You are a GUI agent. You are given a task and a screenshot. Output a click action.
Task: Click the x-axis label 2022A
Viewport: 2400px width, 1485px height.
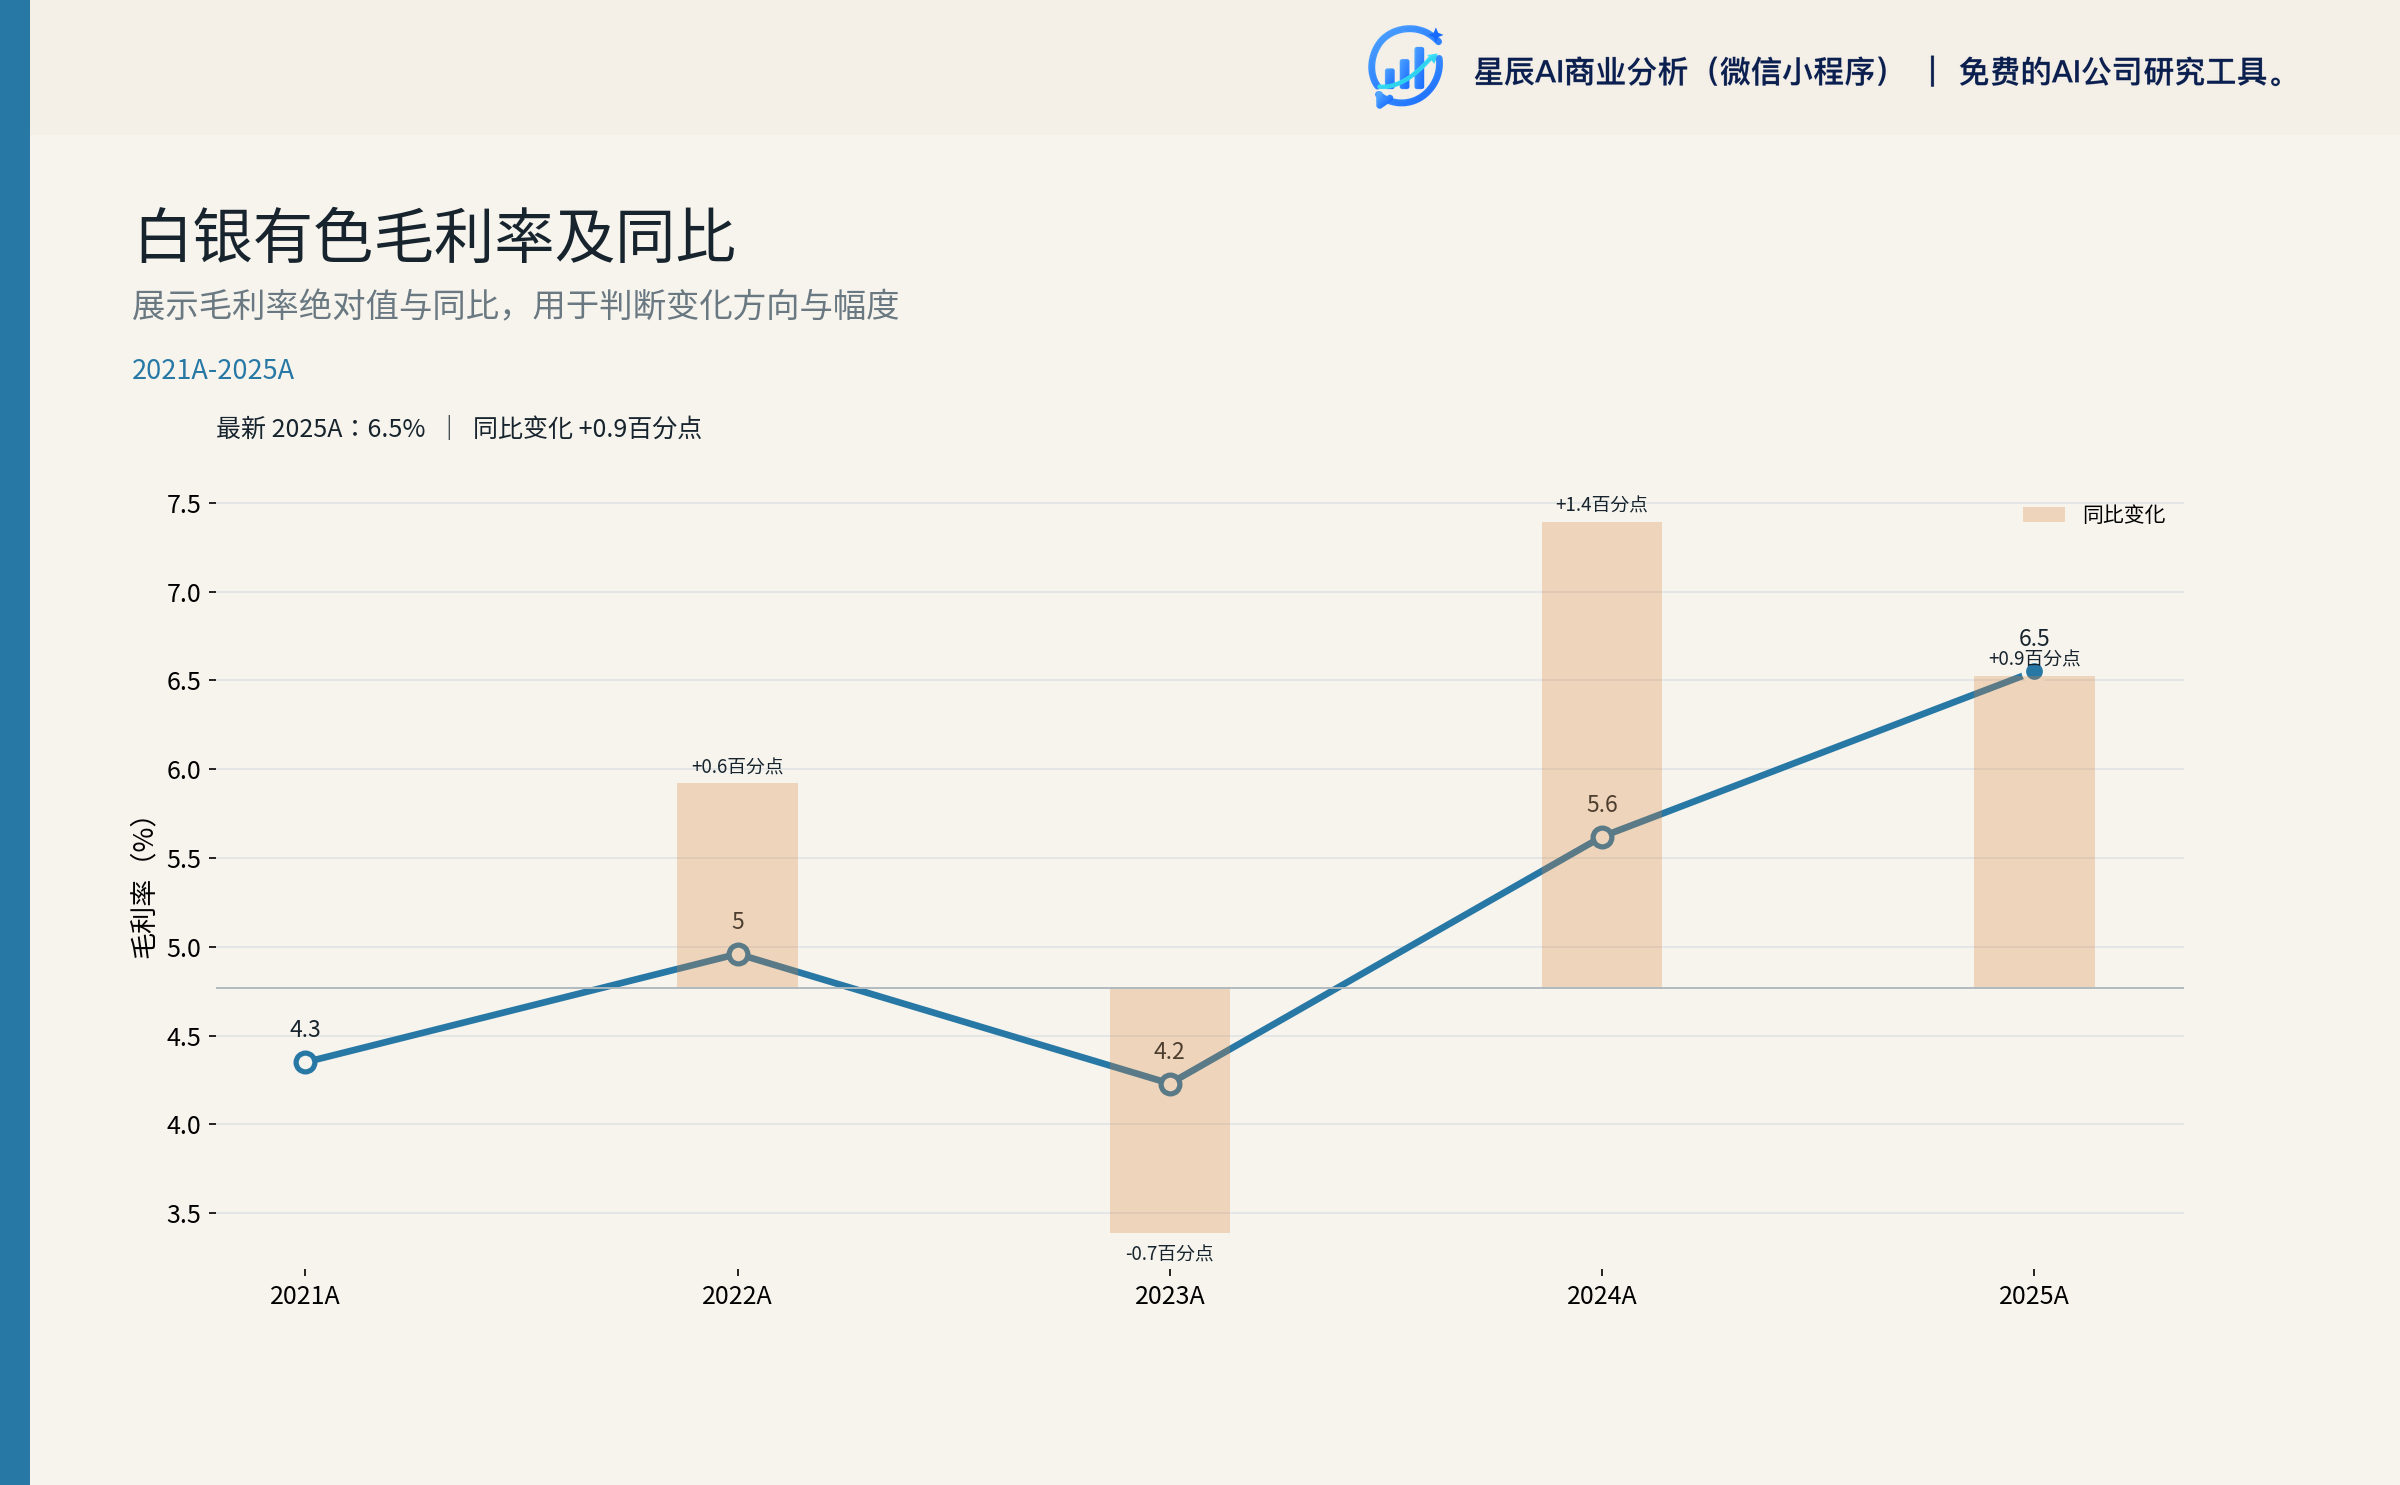(737, 1296)
